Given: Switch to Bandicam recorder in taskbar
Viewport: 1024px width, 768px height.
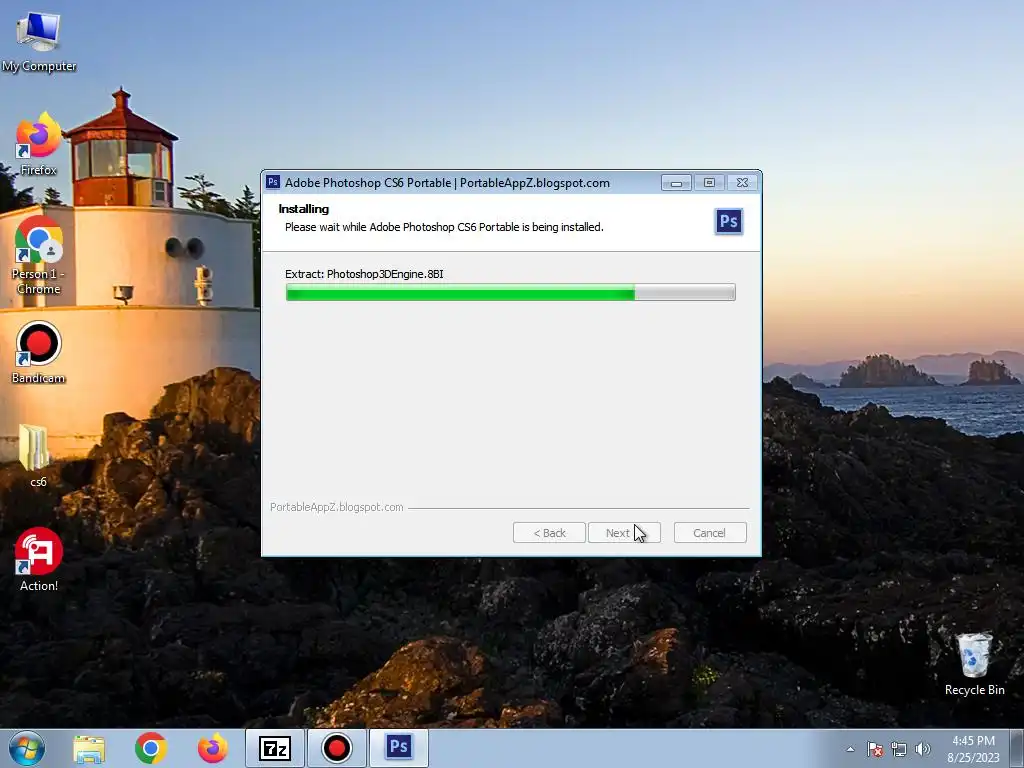Looking at the screenshot, I should (336, 748).
